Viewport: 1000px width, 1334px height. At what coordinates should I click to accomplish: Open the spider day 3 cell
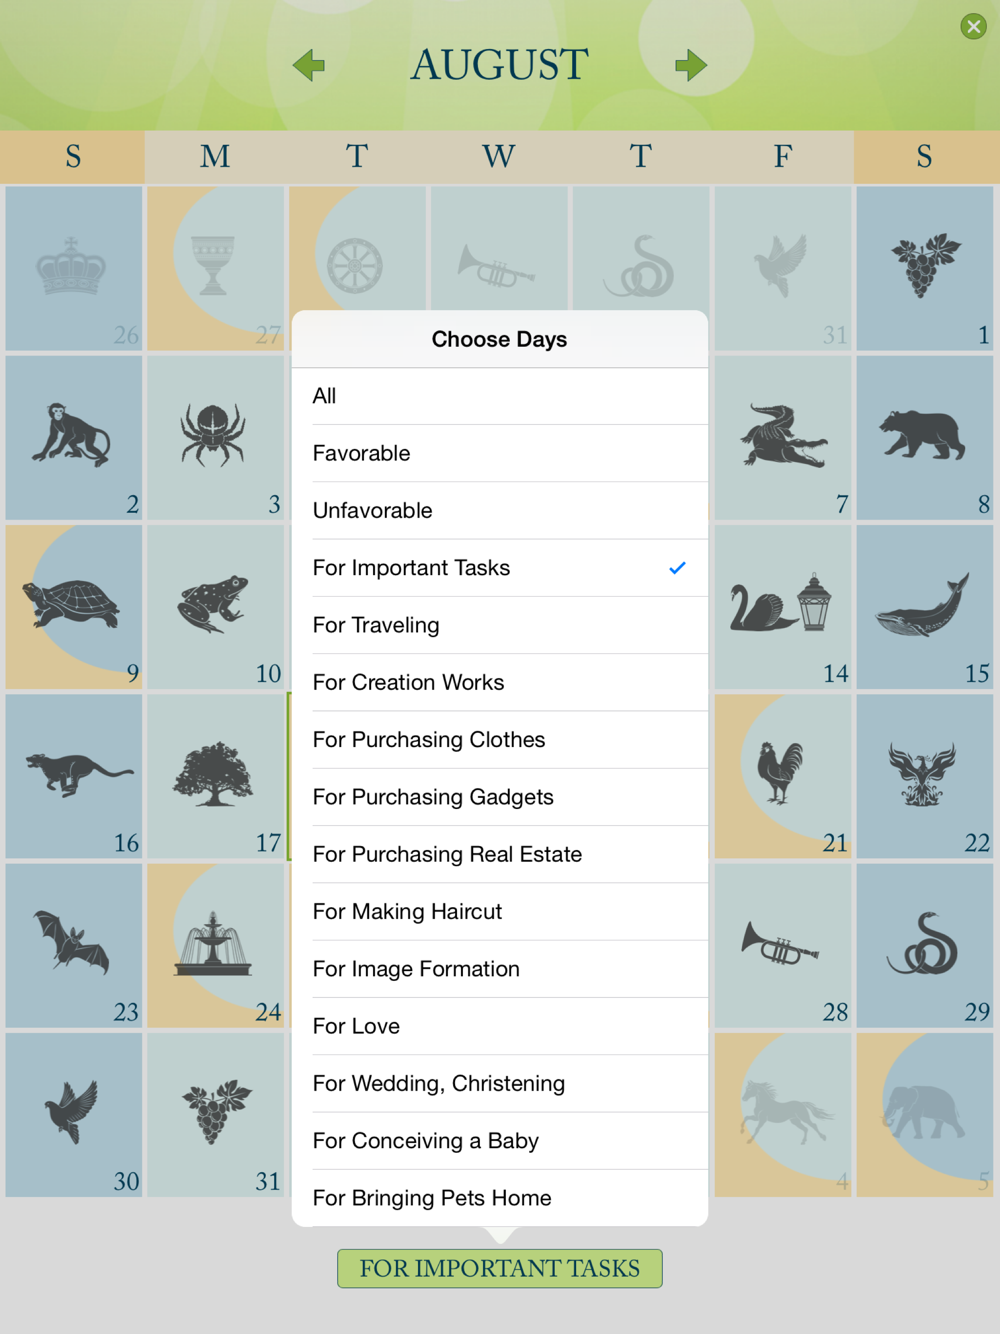click(x=215, y=438)
